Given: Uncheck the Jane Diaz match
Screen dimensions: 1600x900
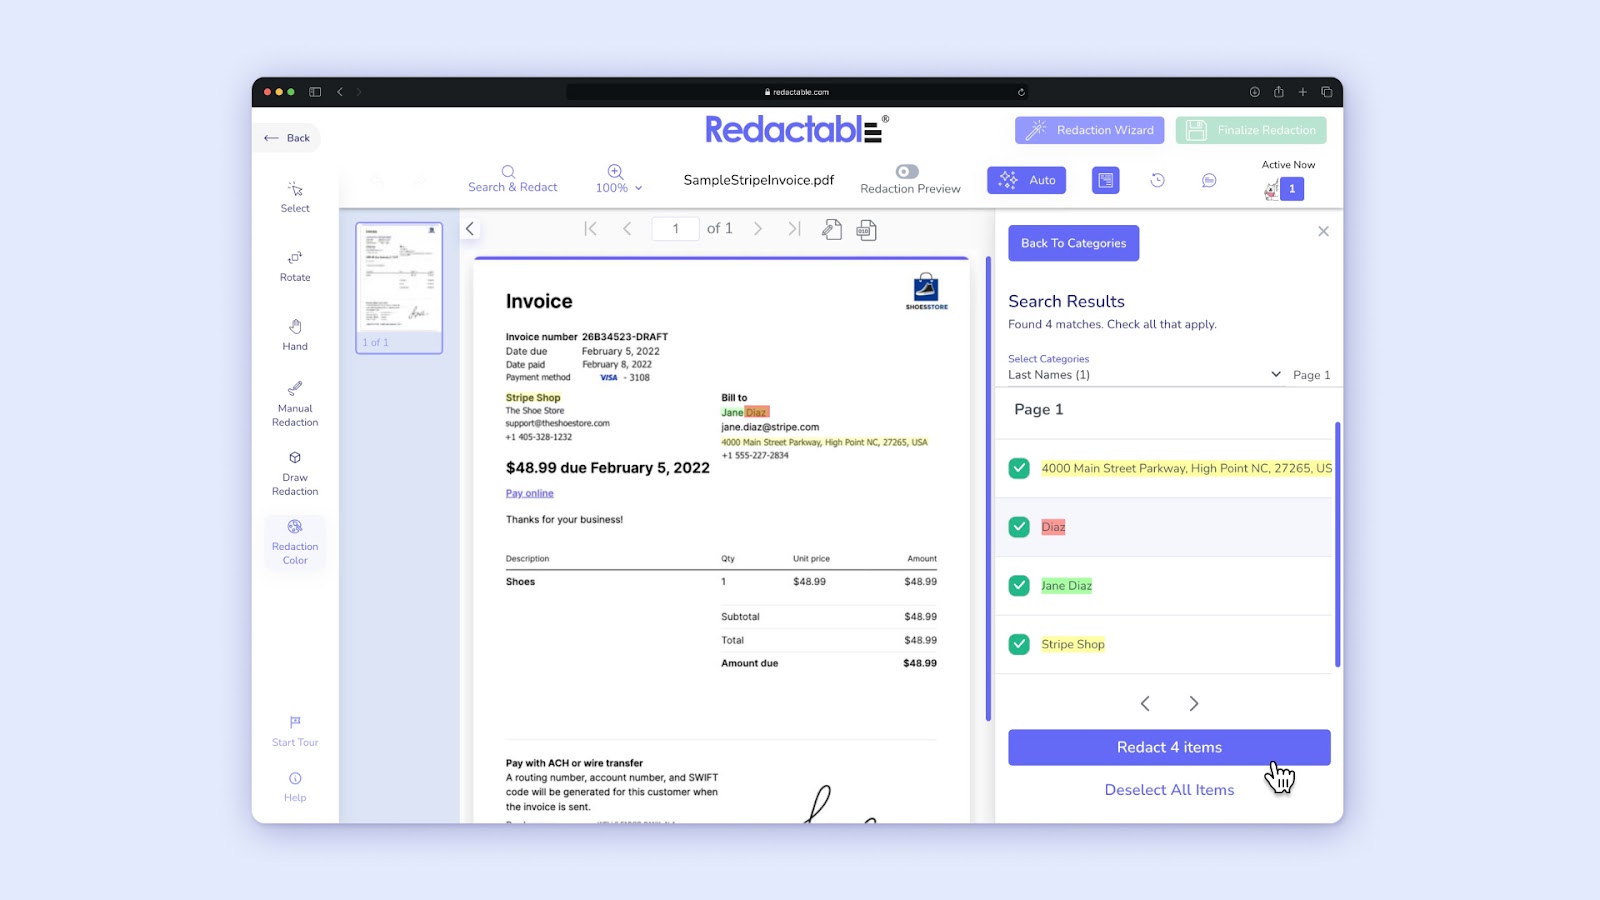Looking at the screenshot, I should click(1019, 586).
